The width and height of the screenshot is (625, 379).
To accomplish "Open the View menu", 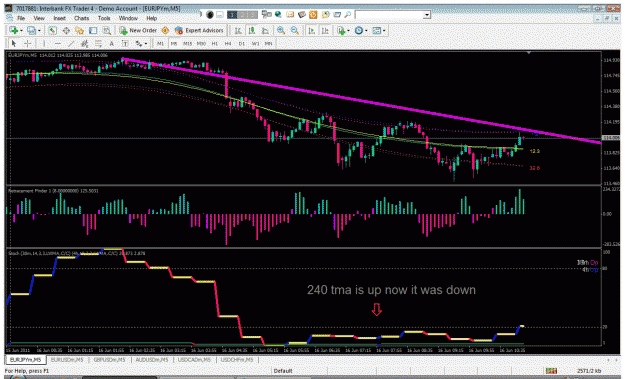I will tap(39, 18).
